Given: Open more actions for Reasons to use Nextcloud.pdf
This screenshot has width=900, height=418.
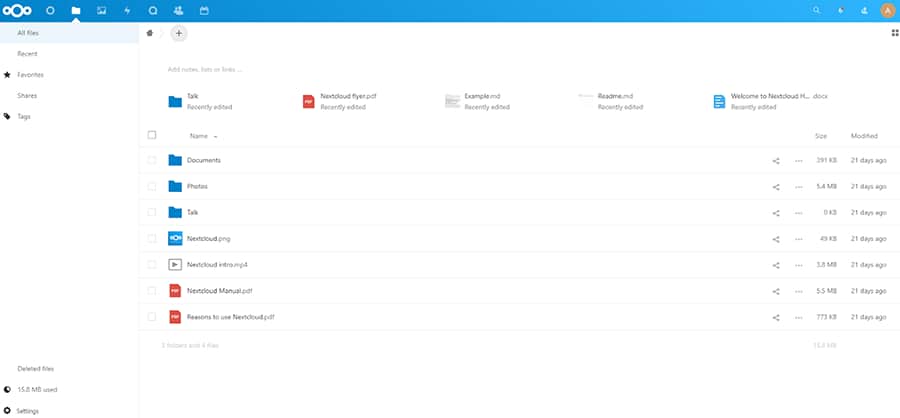Looking at the screenshot, I should point(798,318).
